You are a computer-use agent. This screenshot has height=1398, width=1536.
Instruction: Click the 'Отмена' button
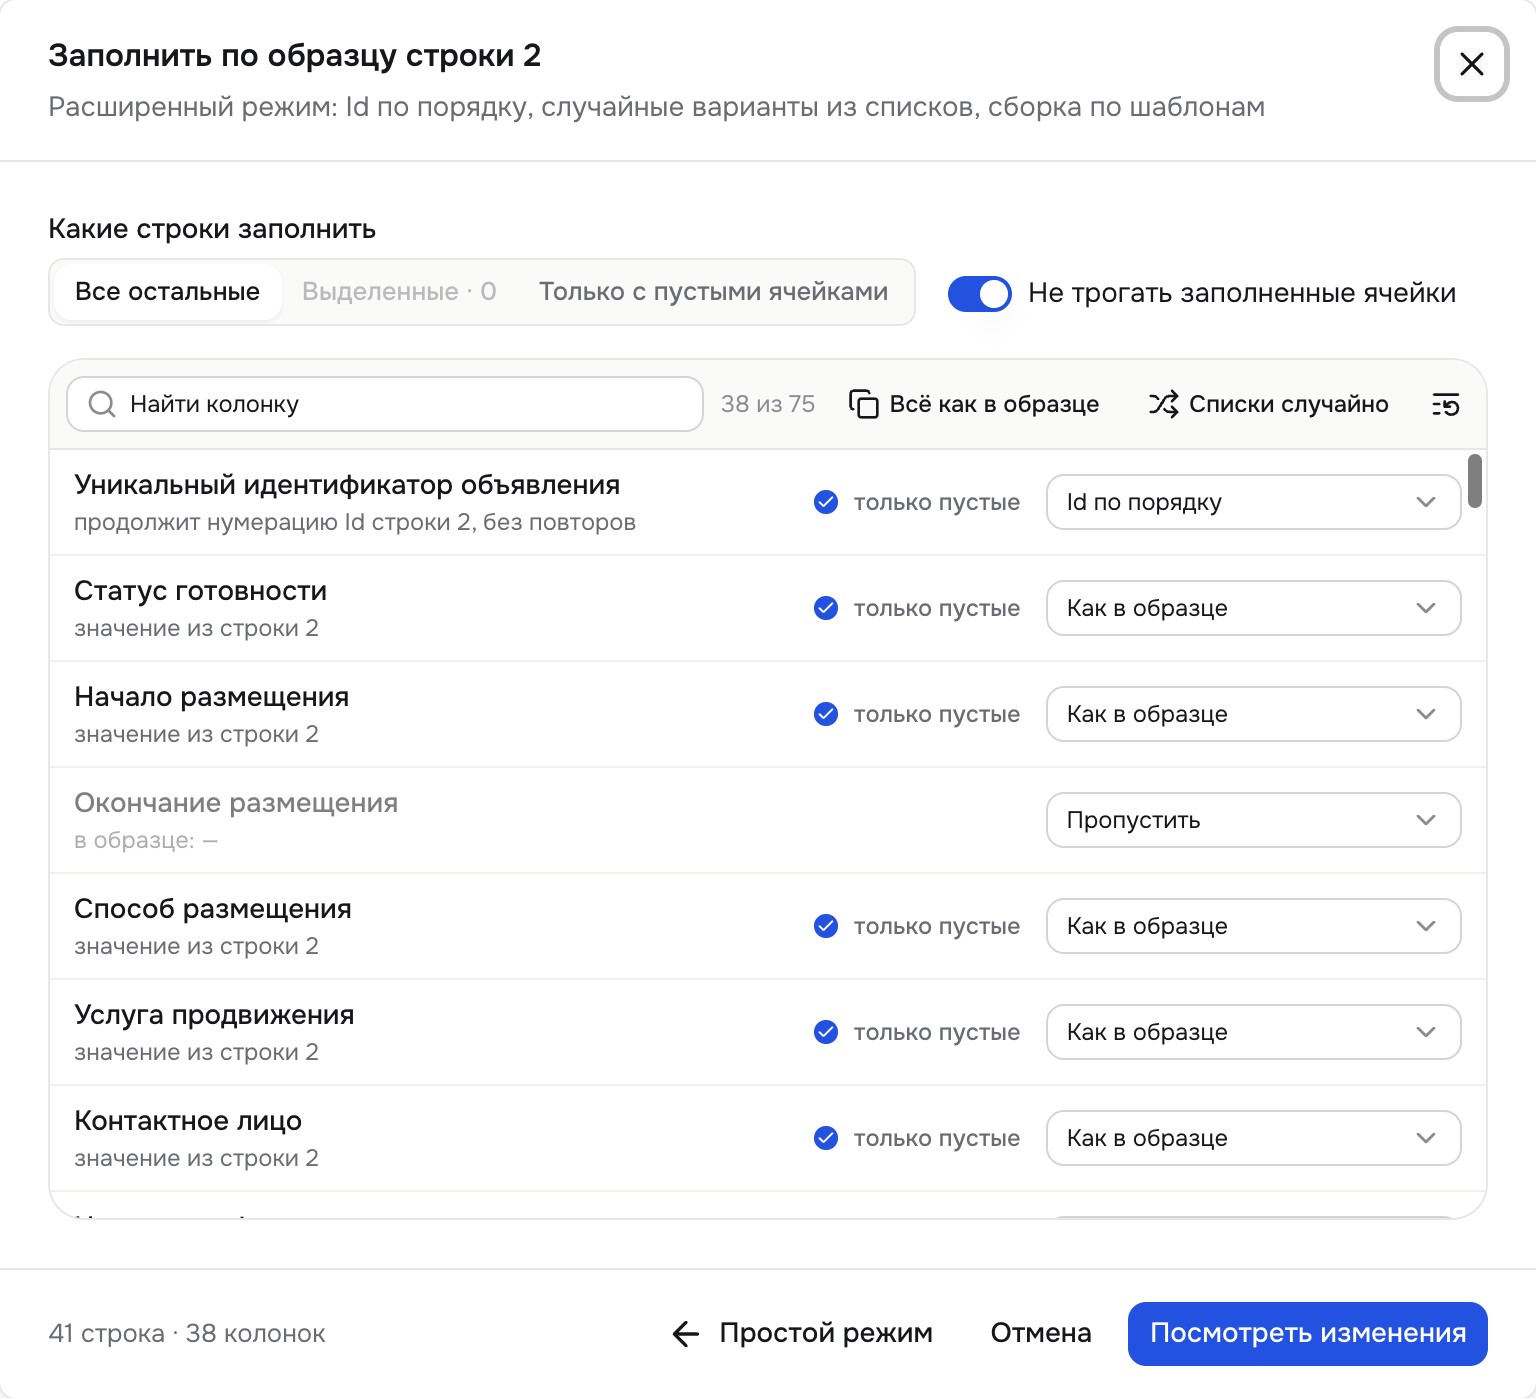[x=1041, y=1333]
